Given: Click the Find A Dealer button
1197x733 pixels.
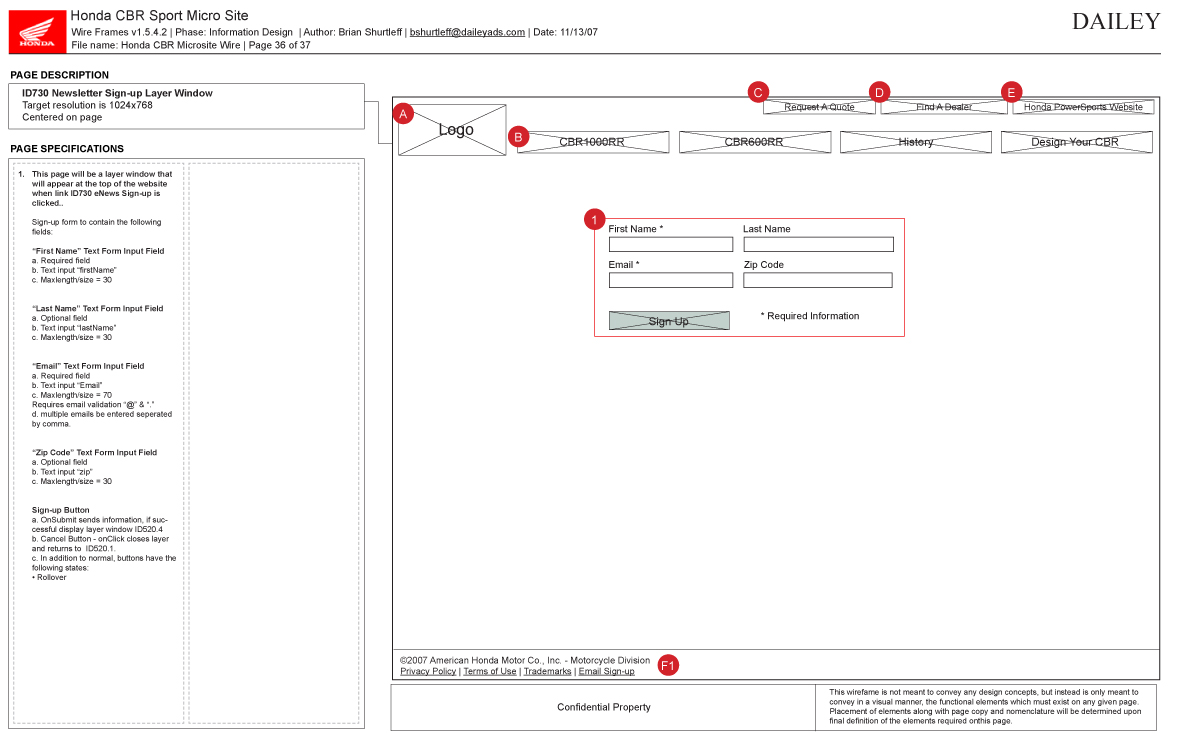Looking at the screenshot, I should 944,107.
